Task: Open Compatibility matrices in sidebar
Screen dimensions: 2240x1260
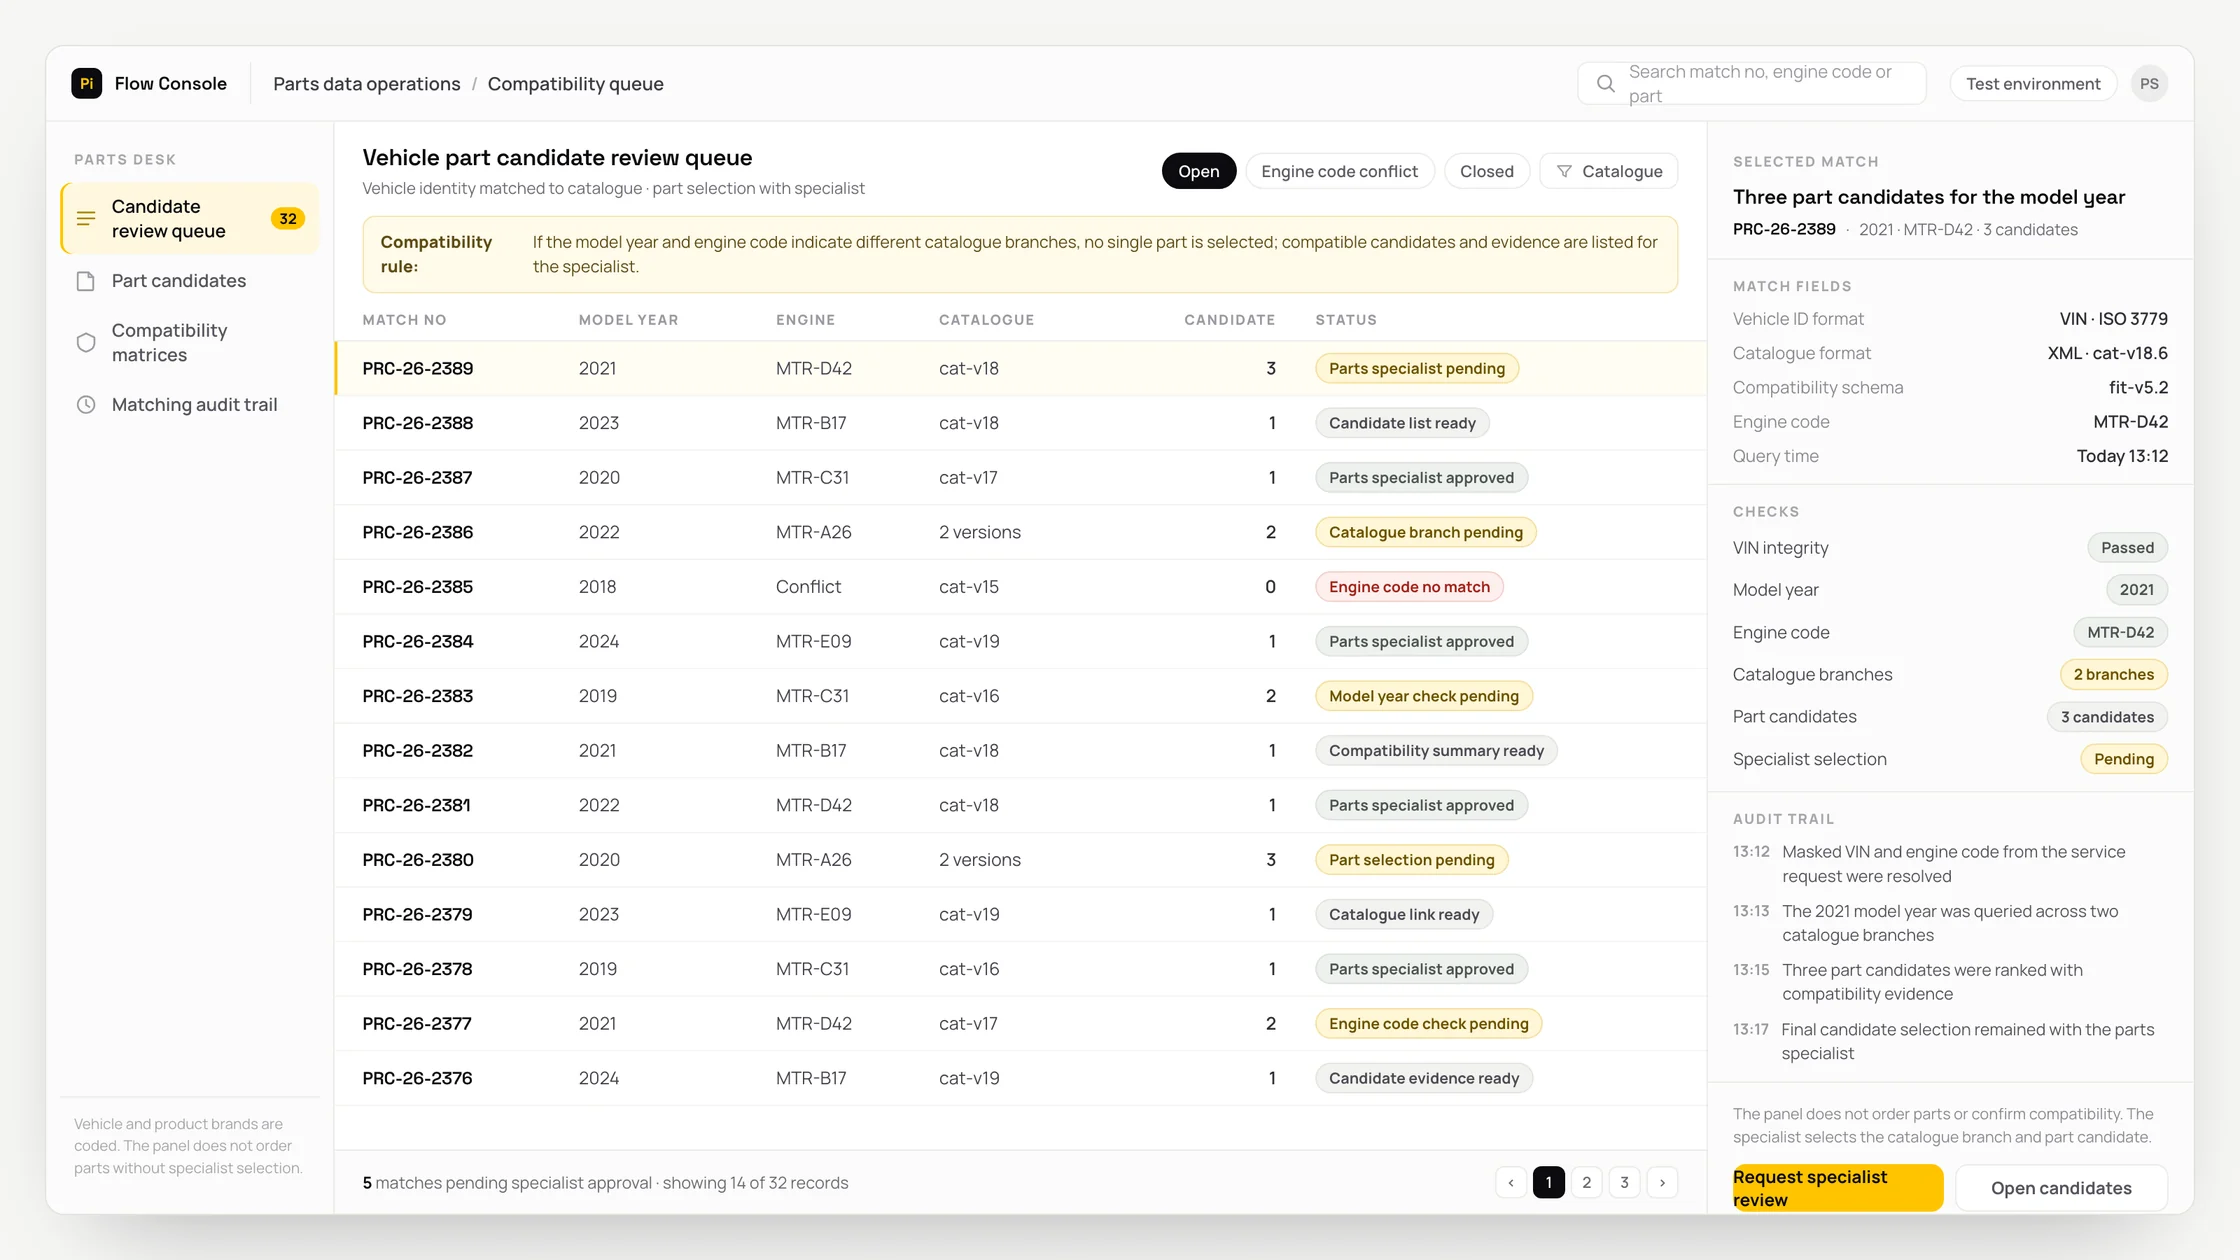Action: pyautogui.click(x=190, y=343)
